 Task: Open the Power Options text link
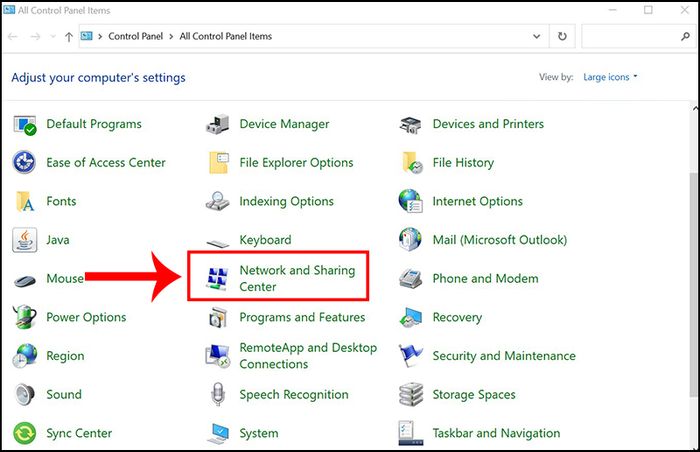point(86,317)
